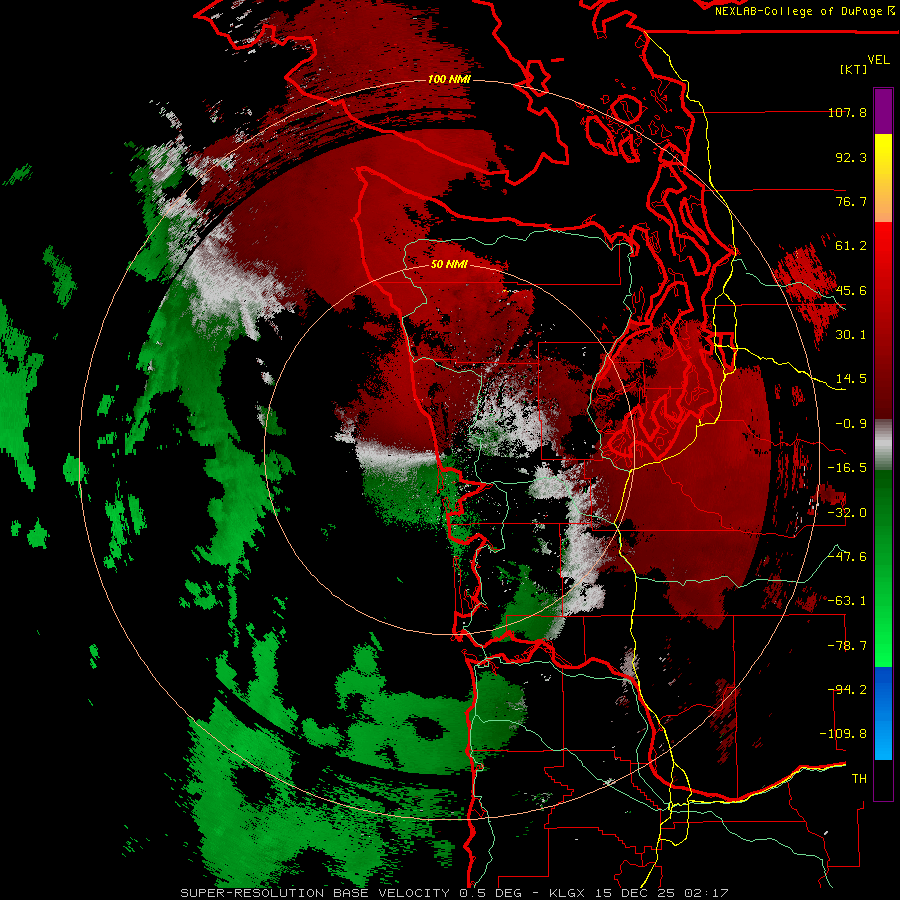Image resolution: width=900 pixels, height=900 pixels.
Task: Click the -32.0 scale value
Action: (x=847, y=513)
